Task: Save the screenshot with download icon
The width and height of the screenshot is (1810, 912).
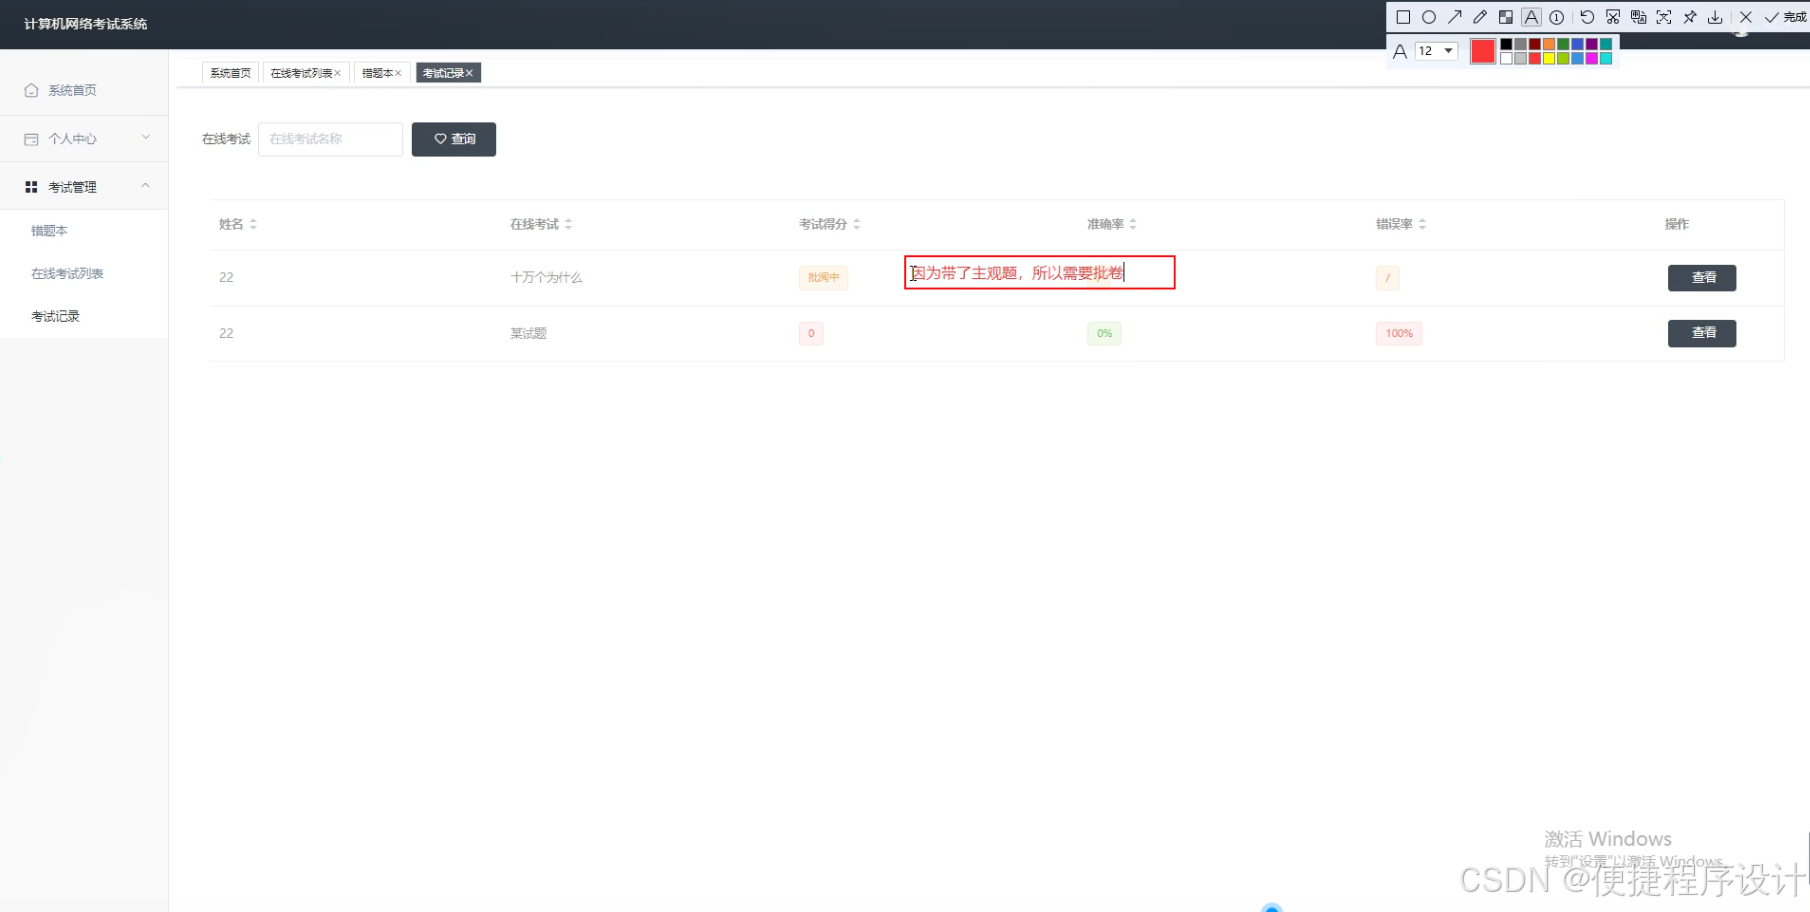Action: coord(1715,17)
